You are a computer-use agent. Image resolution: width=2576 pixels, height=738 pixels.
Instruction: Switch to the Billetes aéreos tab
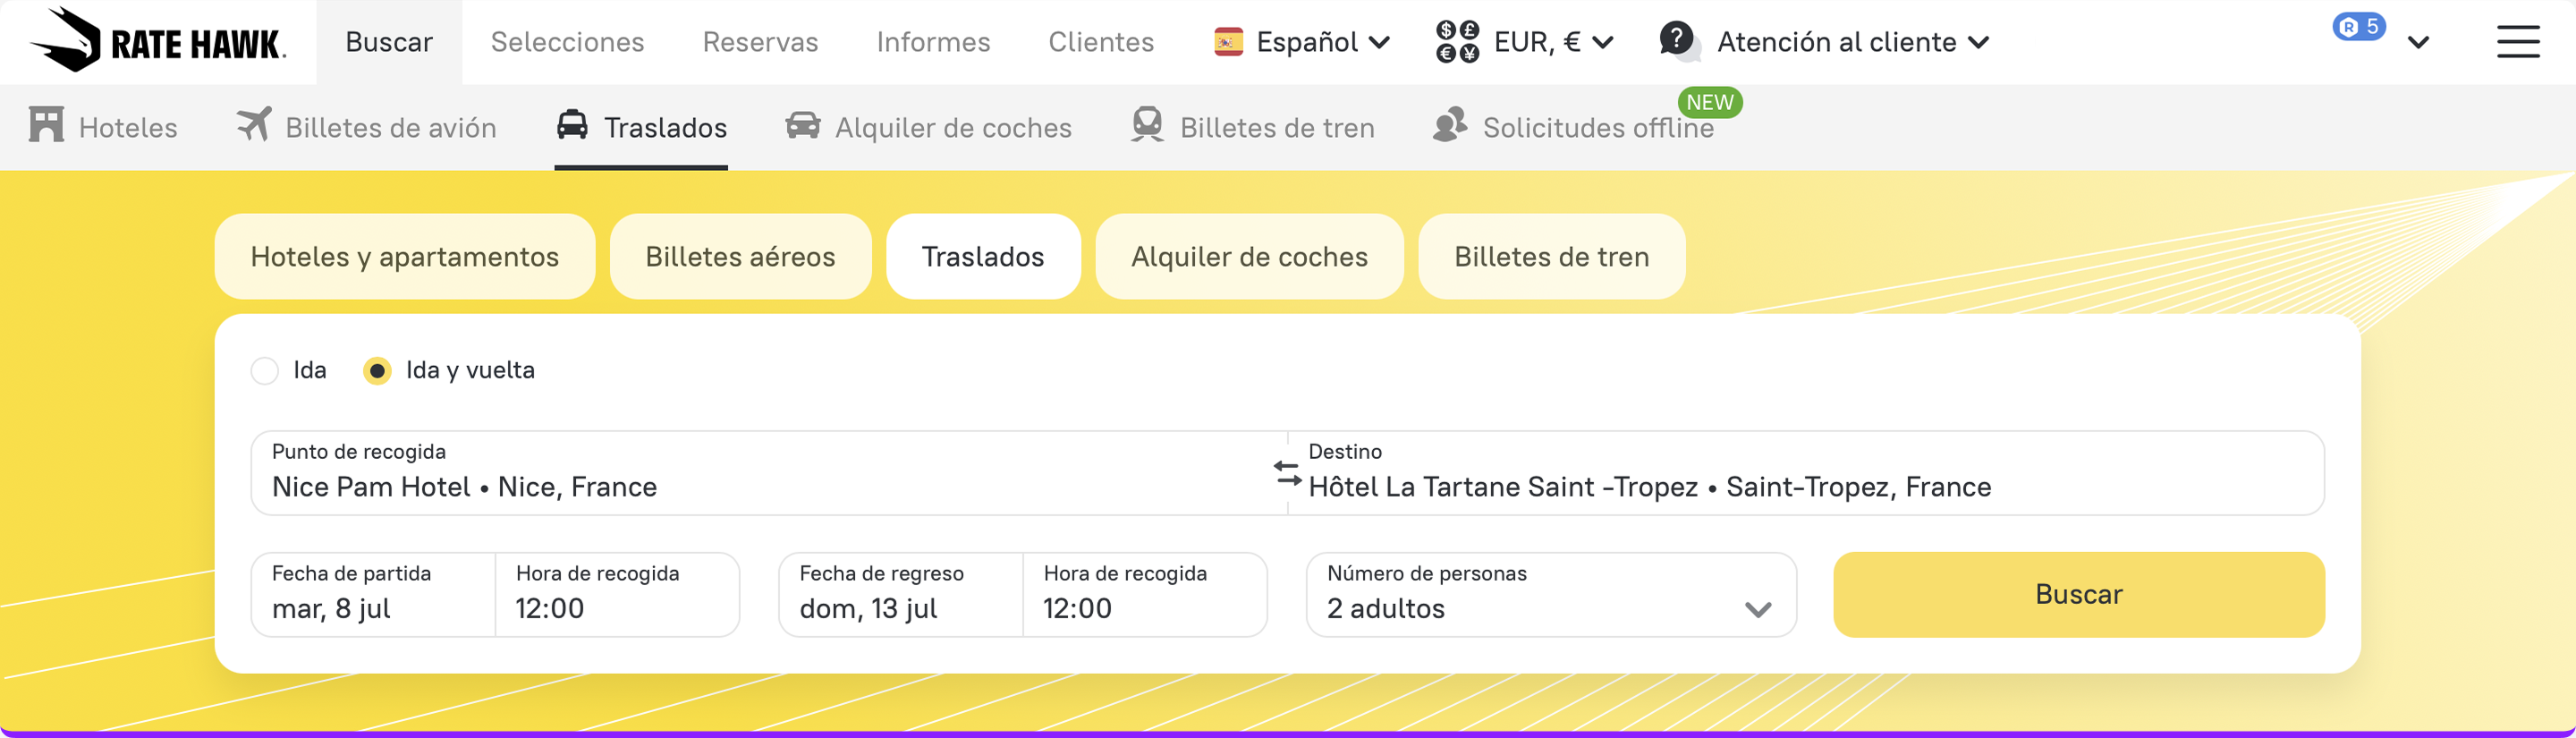[x=740, y=257]
